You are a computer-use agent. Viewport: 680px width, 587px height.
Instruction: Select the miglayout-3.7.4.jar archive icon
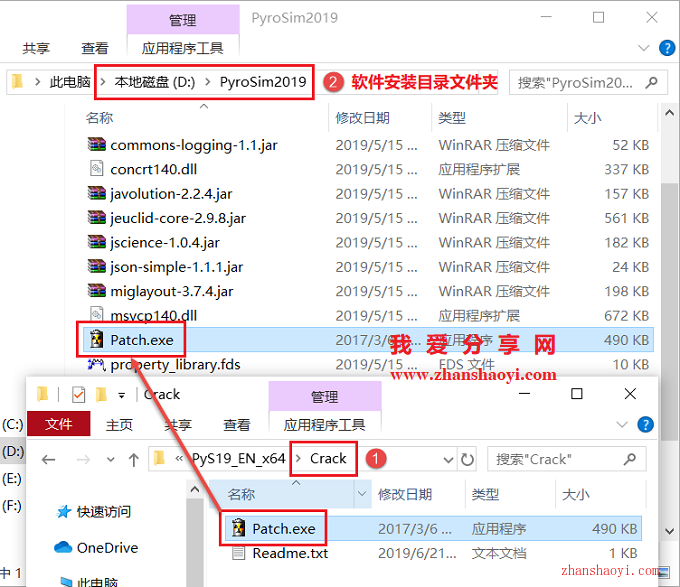[96, 290]
